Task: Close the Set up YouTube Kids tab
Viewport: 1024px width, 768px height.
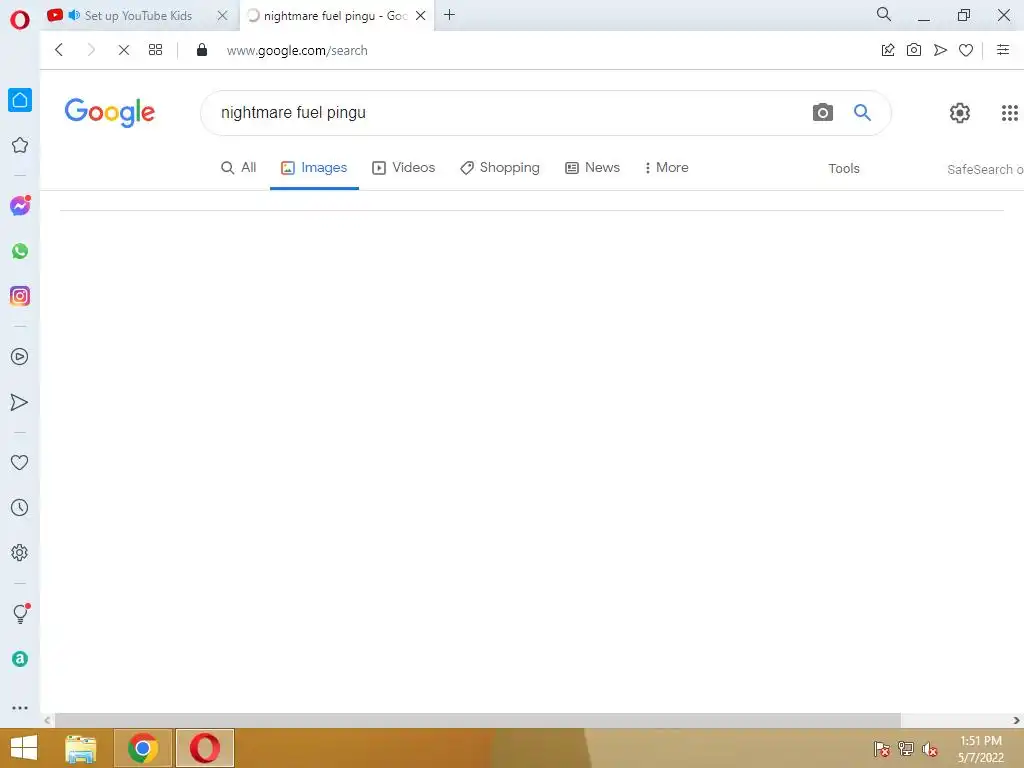Action: (x=222, y=16)
